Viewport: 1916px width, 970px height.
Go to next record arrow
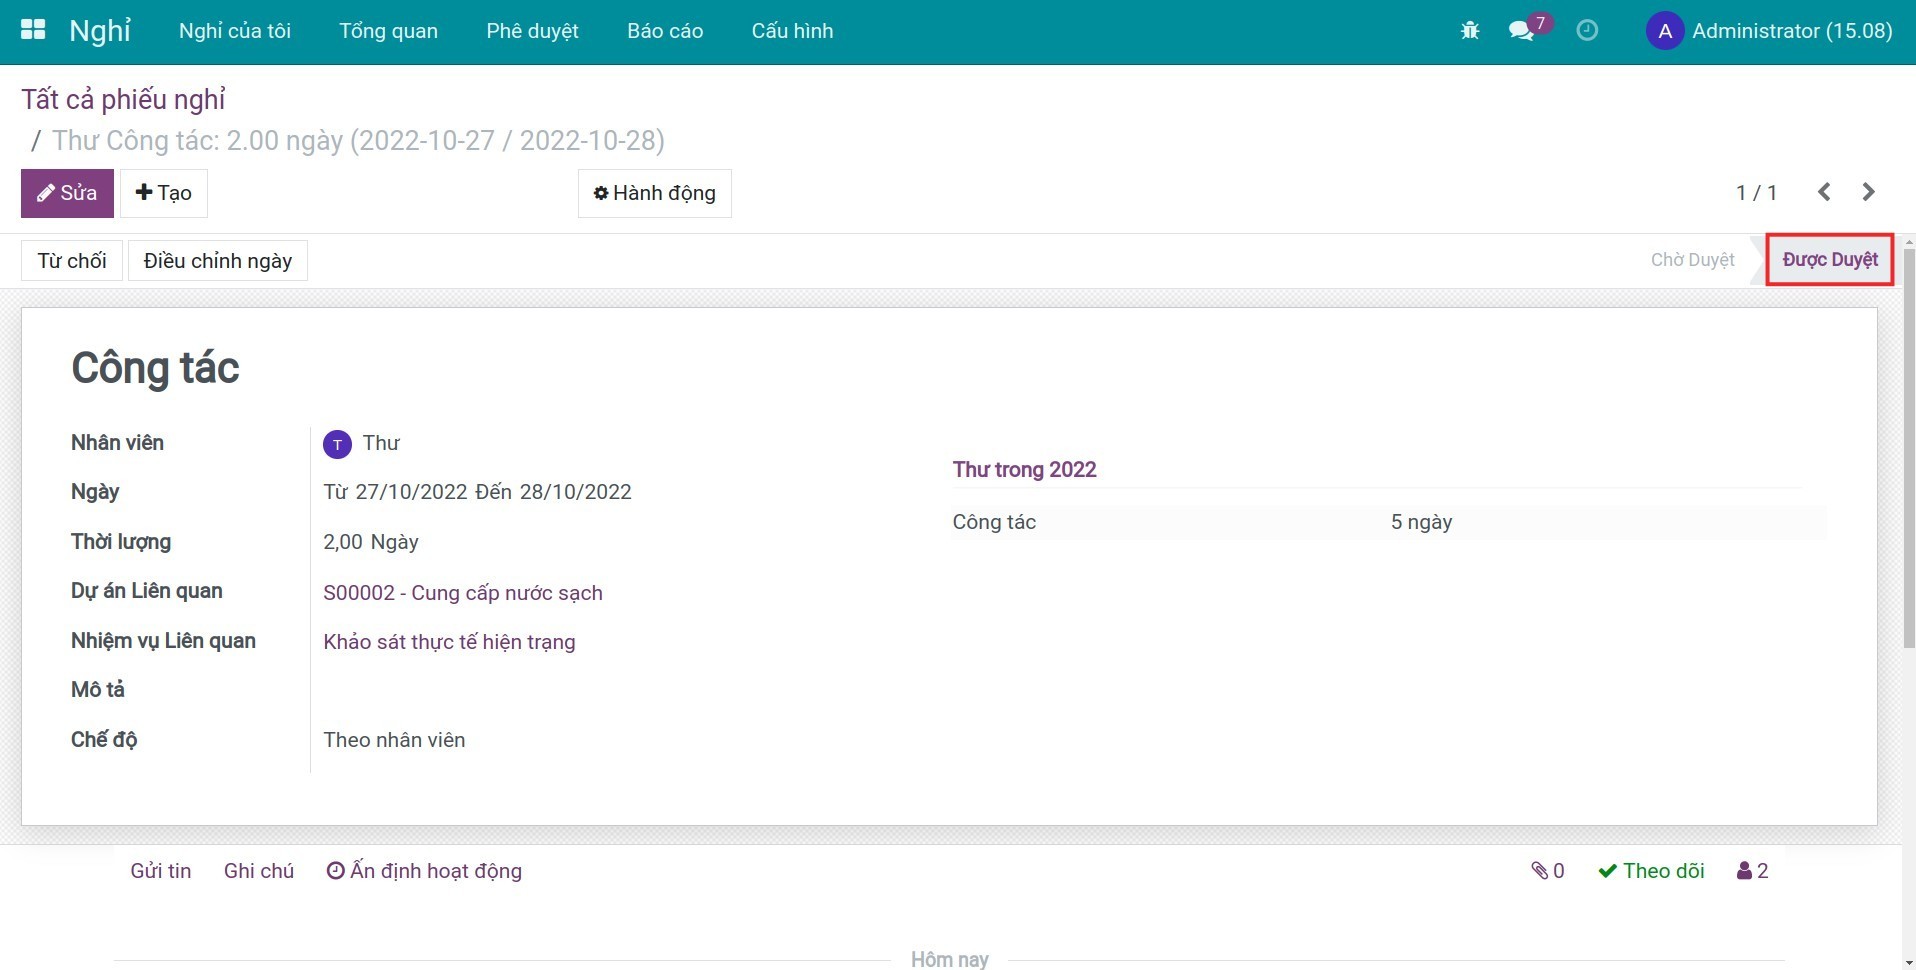(x=1868, y=192)
